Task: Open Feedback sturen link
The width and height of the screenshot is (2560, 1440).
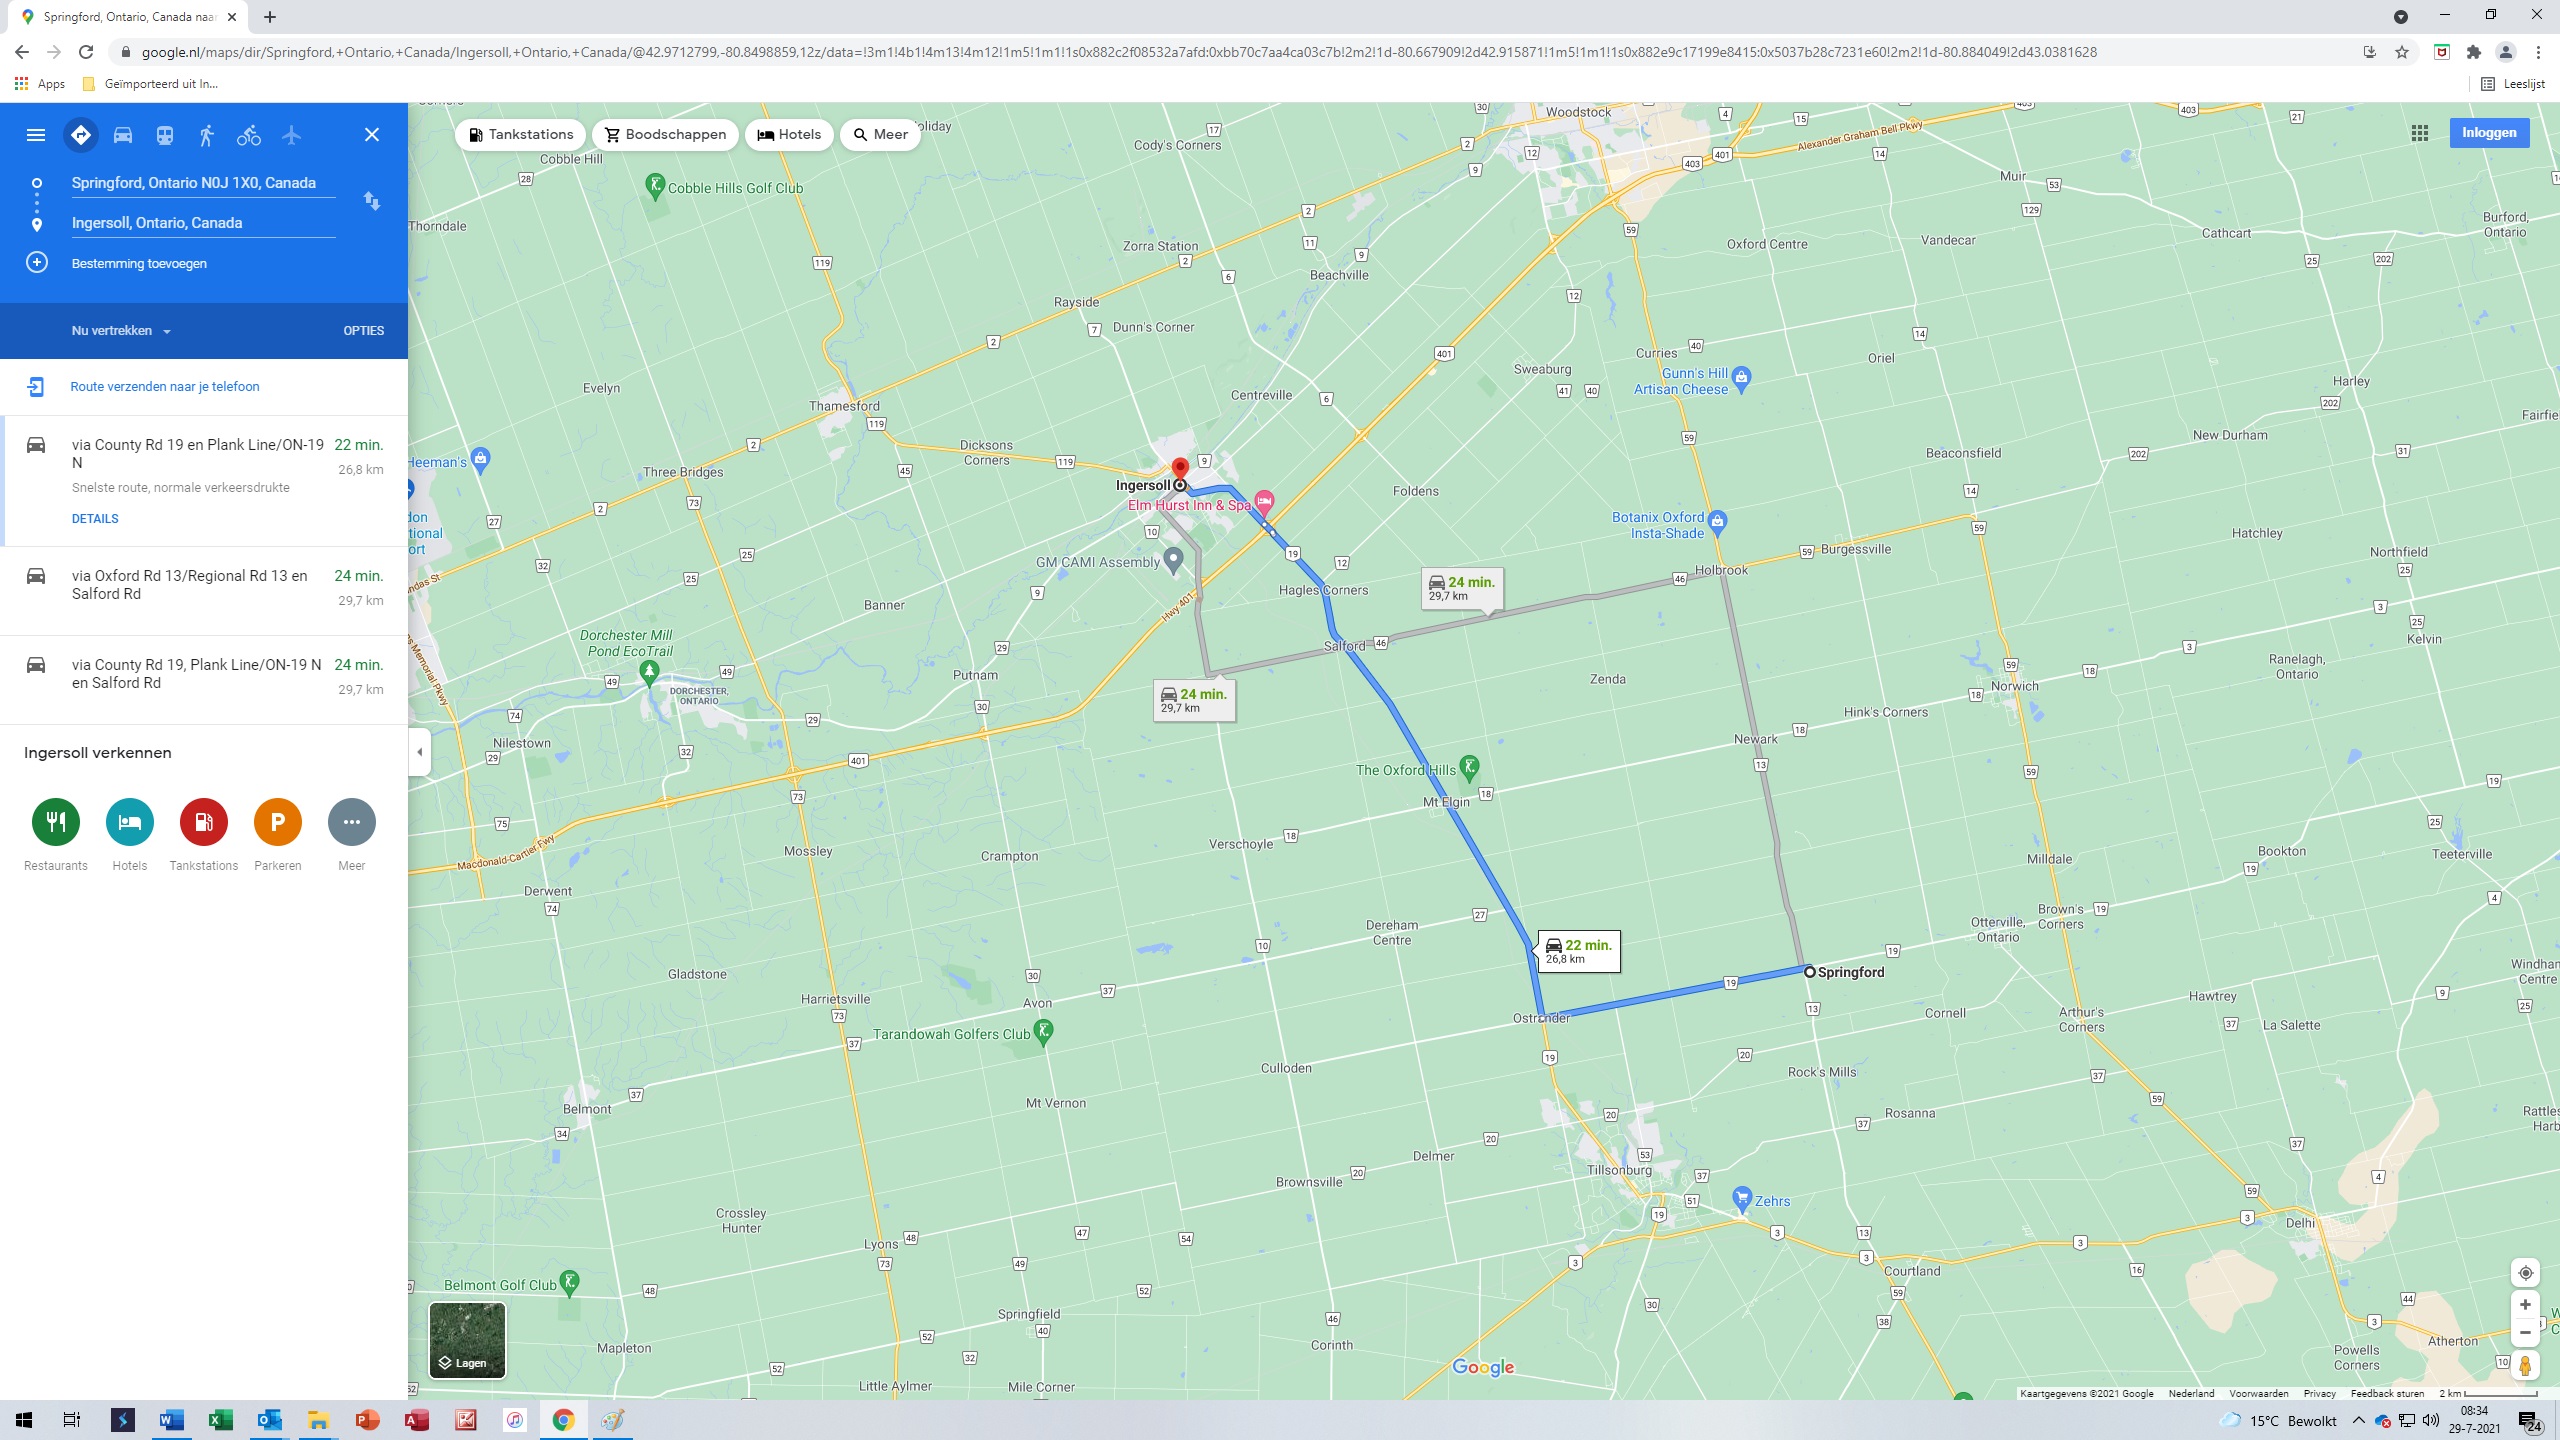Action: [x=2387, y=1393]
